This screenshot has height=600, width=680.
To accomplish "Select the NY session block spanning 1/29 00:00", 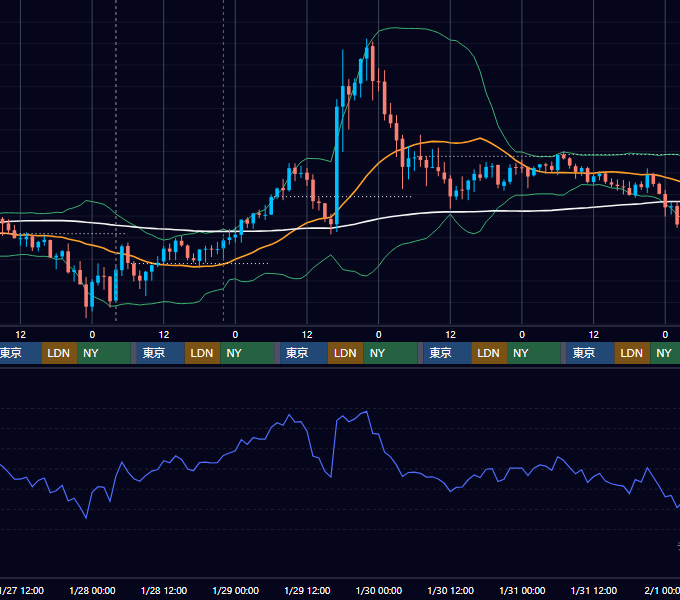I will click(x=247, y=353).
